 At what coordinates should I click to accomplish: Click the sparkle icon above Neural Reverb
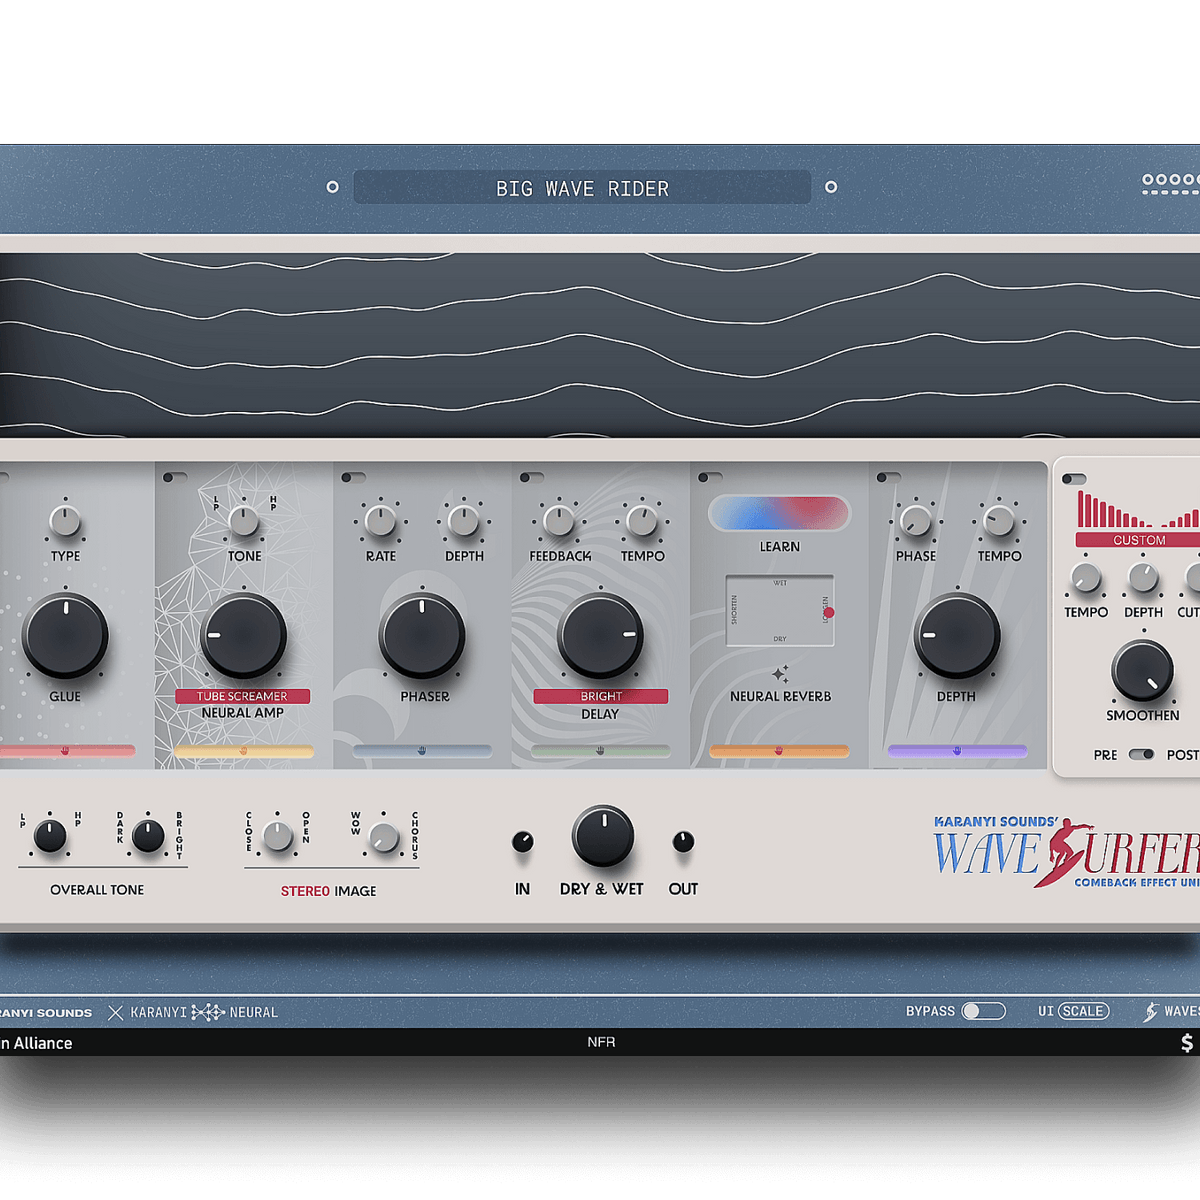(780, 673)
